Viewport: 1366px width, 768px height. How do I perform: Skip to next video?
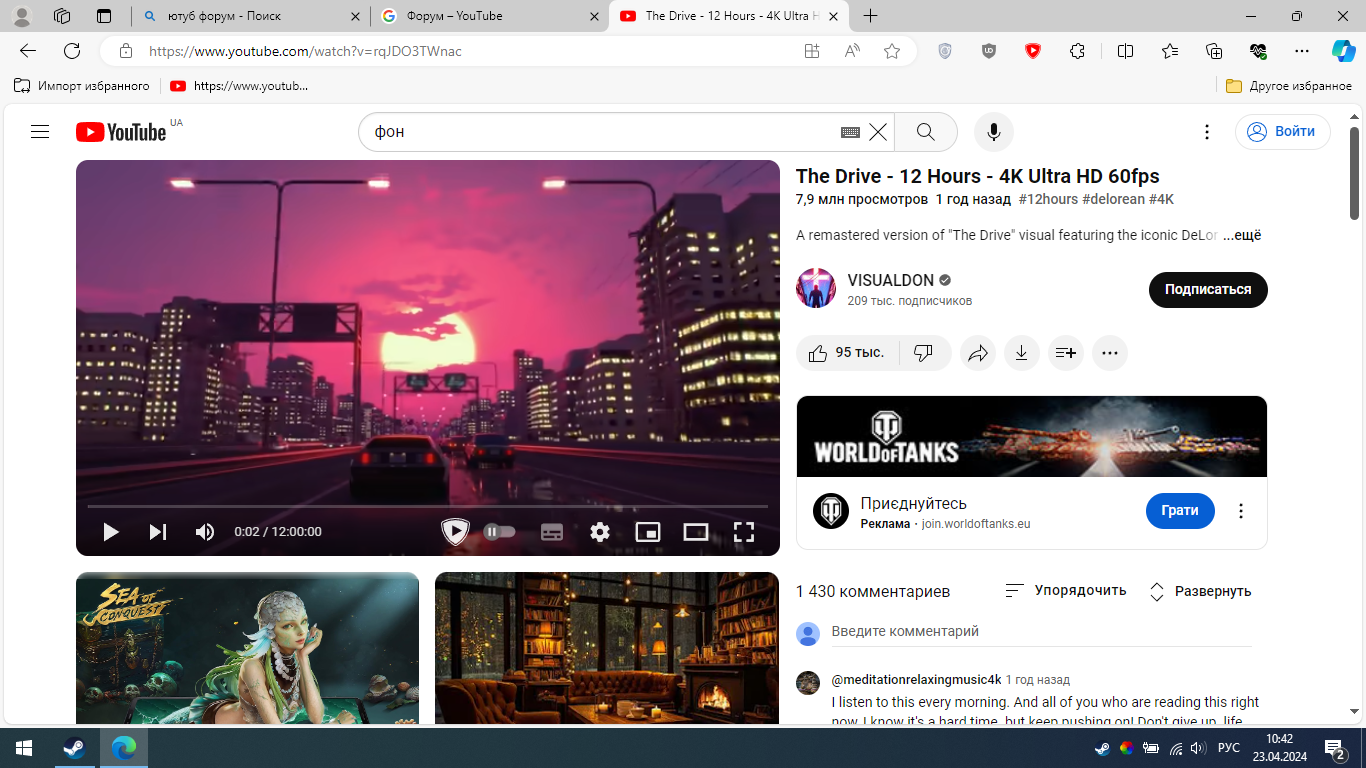[158, 532]
